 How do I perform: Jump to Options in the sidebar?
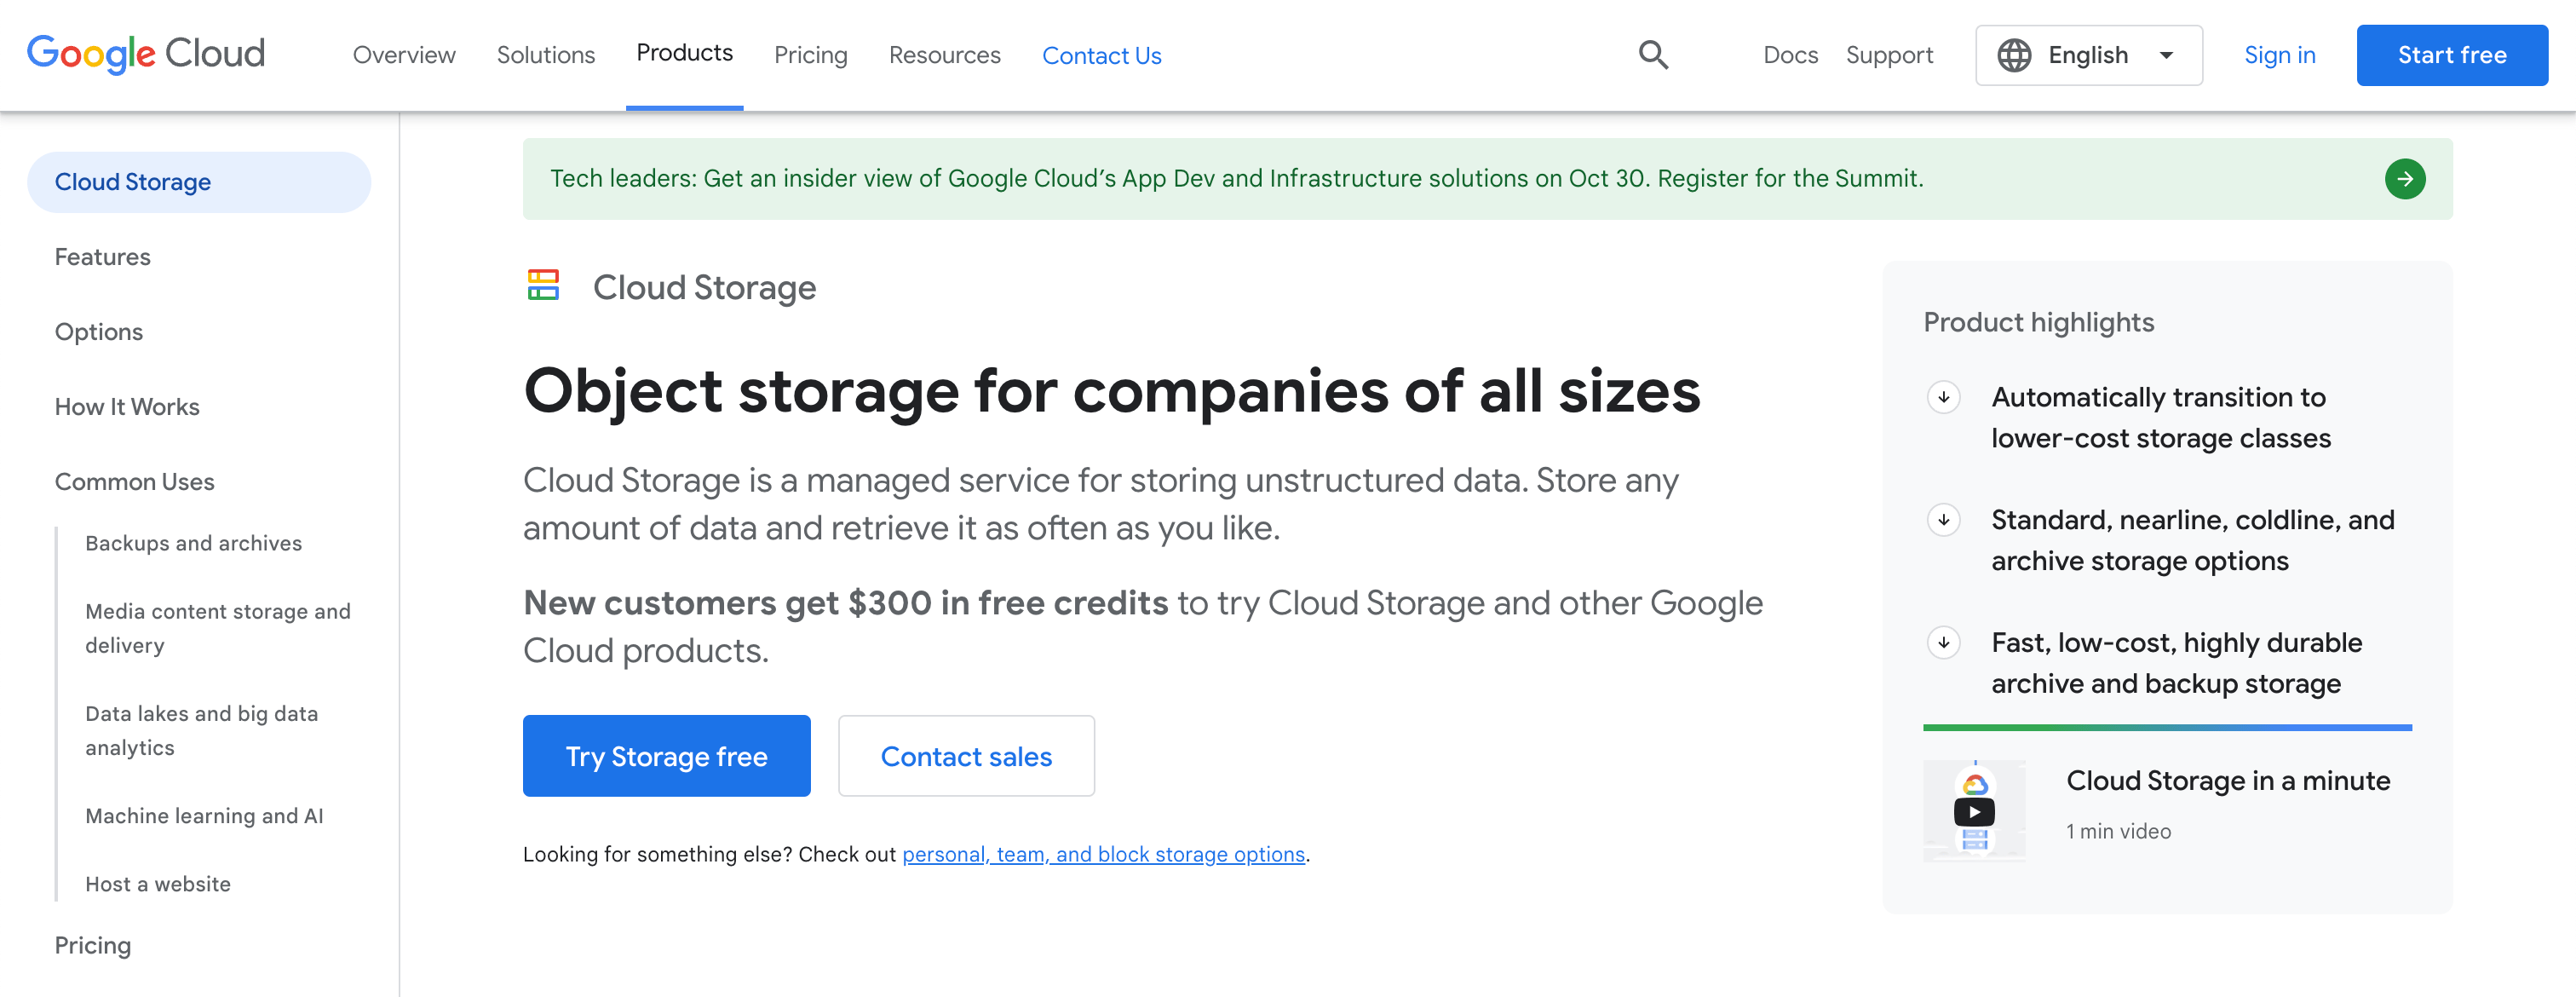(x=98, y=332)
